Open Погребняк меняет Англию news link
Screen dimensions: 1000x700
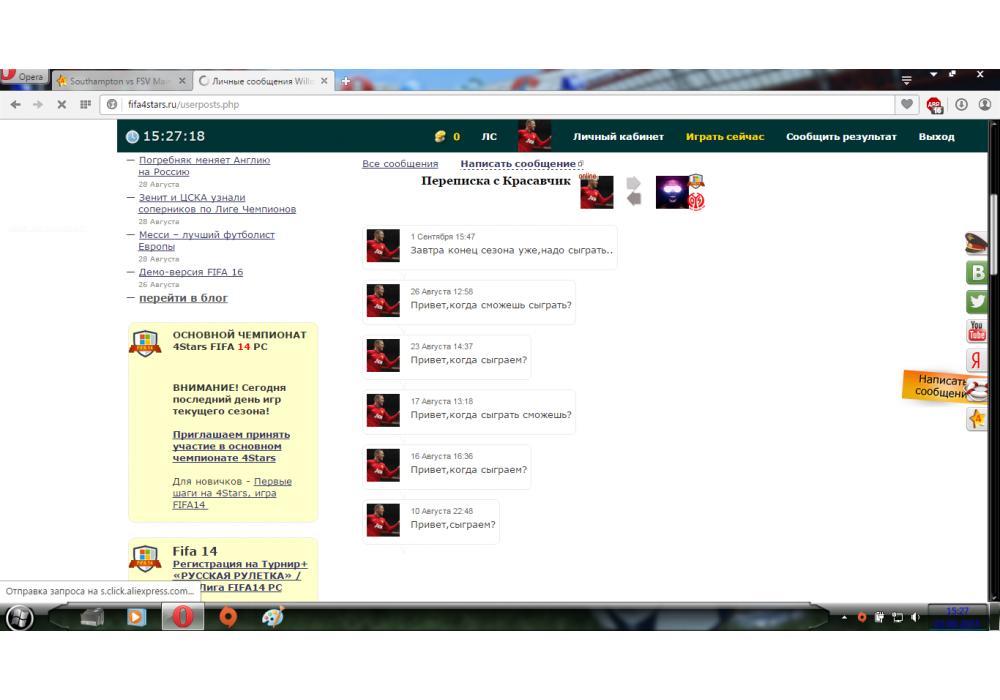[204, 166]
